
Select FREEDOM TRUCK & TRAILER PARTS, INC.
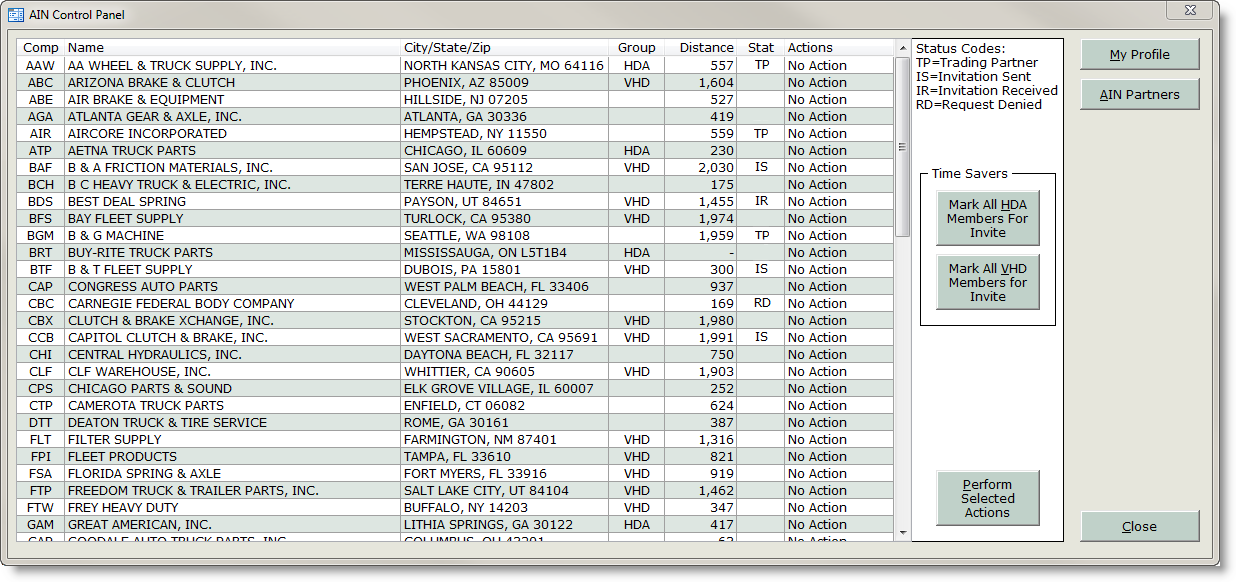tap(456, 491)
